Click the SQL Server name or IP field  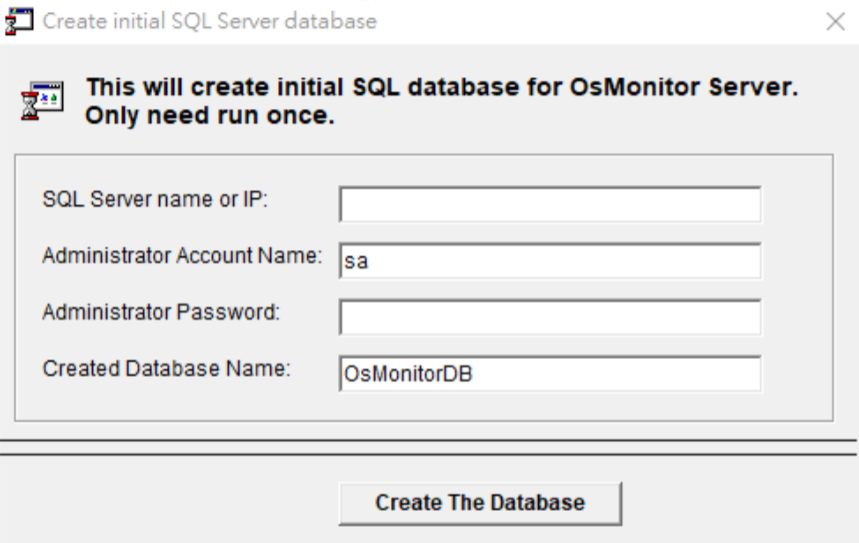[550, 204]
